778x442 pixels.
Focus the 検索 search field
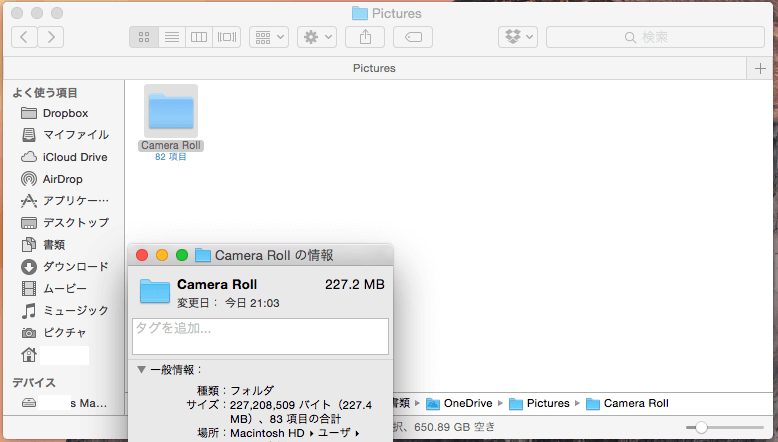pyautogui.click(x=655, y=37)
